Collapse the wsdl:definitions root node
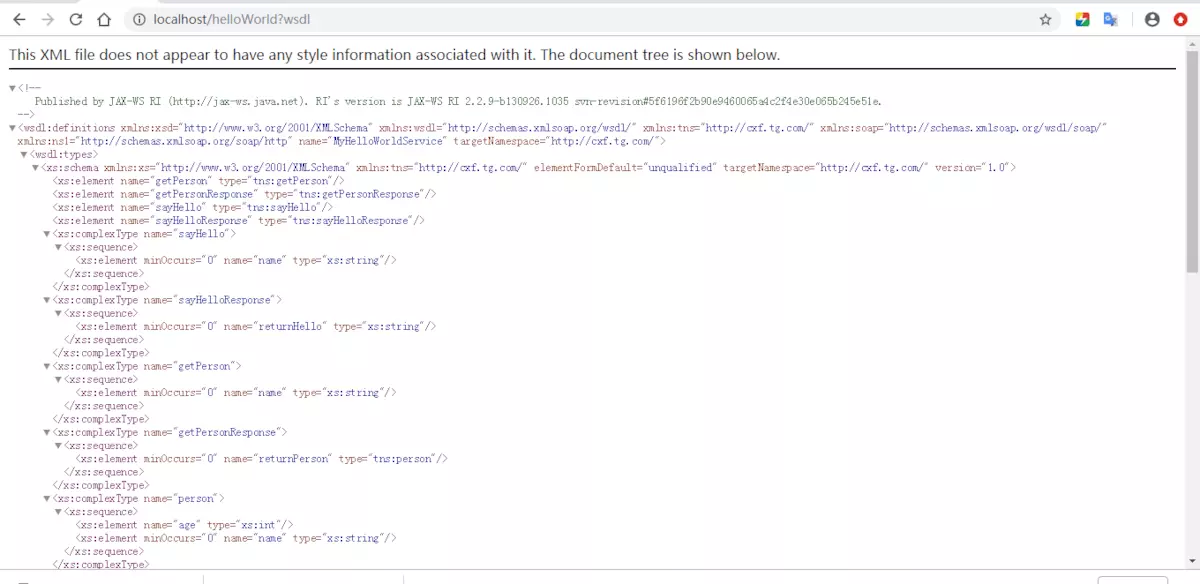1200x584 pixels. [13, 129]
